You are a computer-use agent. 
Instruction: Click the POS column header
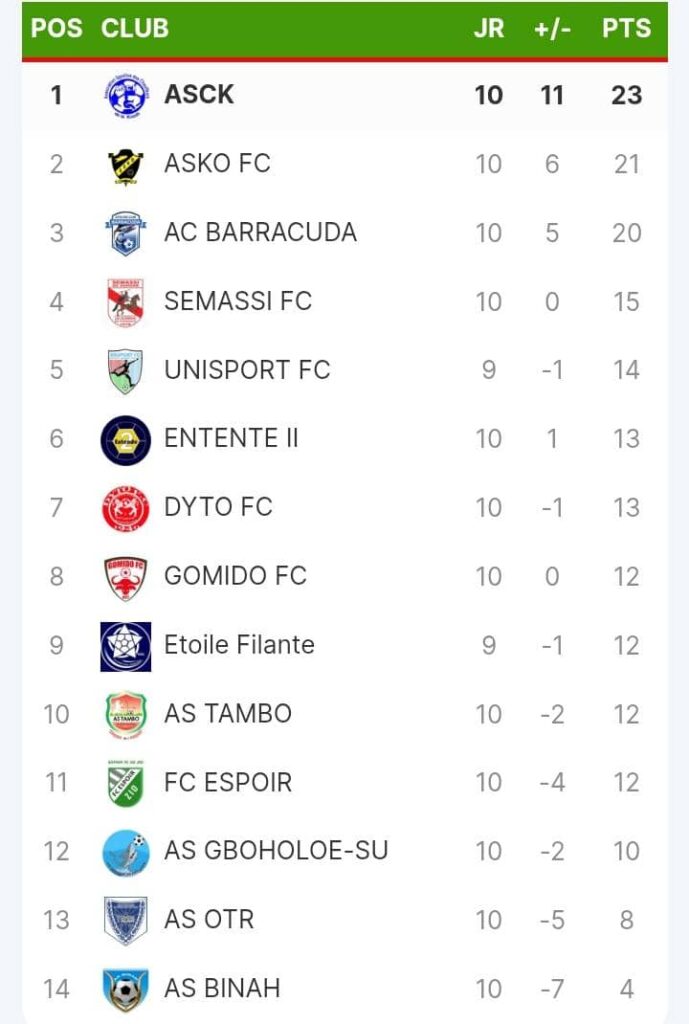(57, 28)
